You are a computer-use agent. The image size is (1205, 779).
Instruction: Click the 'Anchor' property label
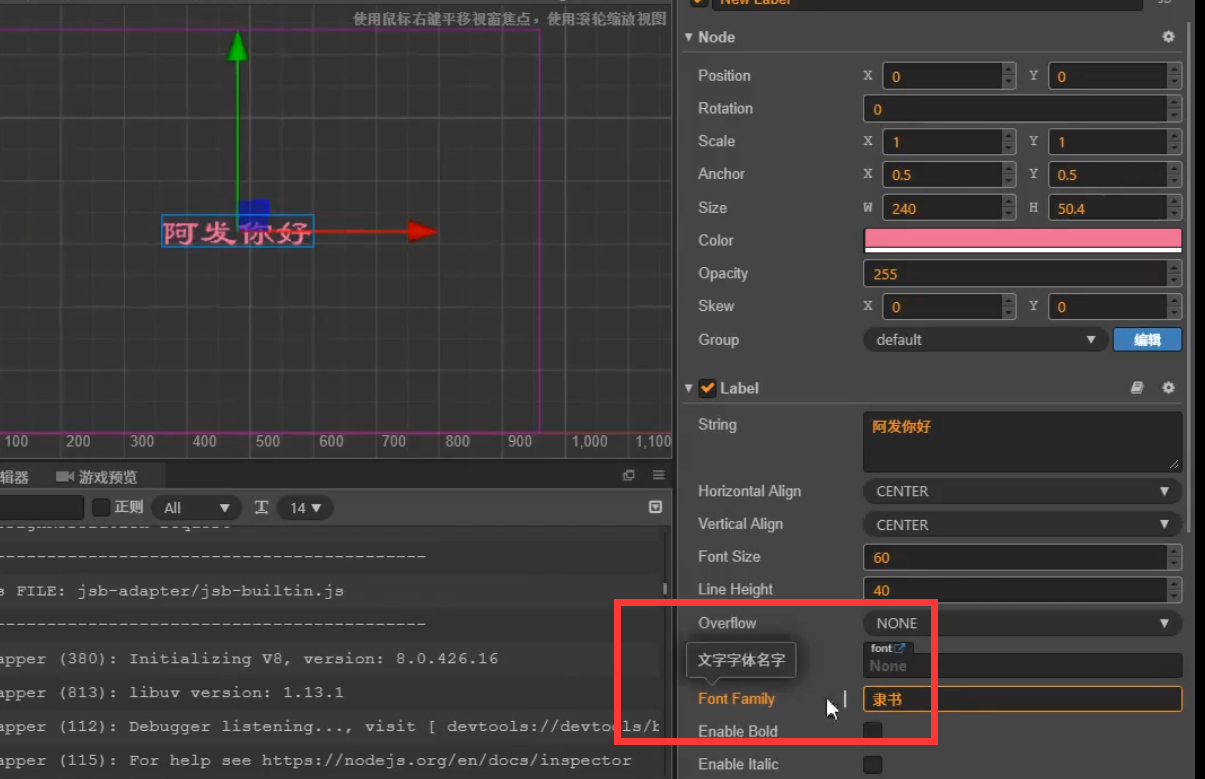[721, 174]
